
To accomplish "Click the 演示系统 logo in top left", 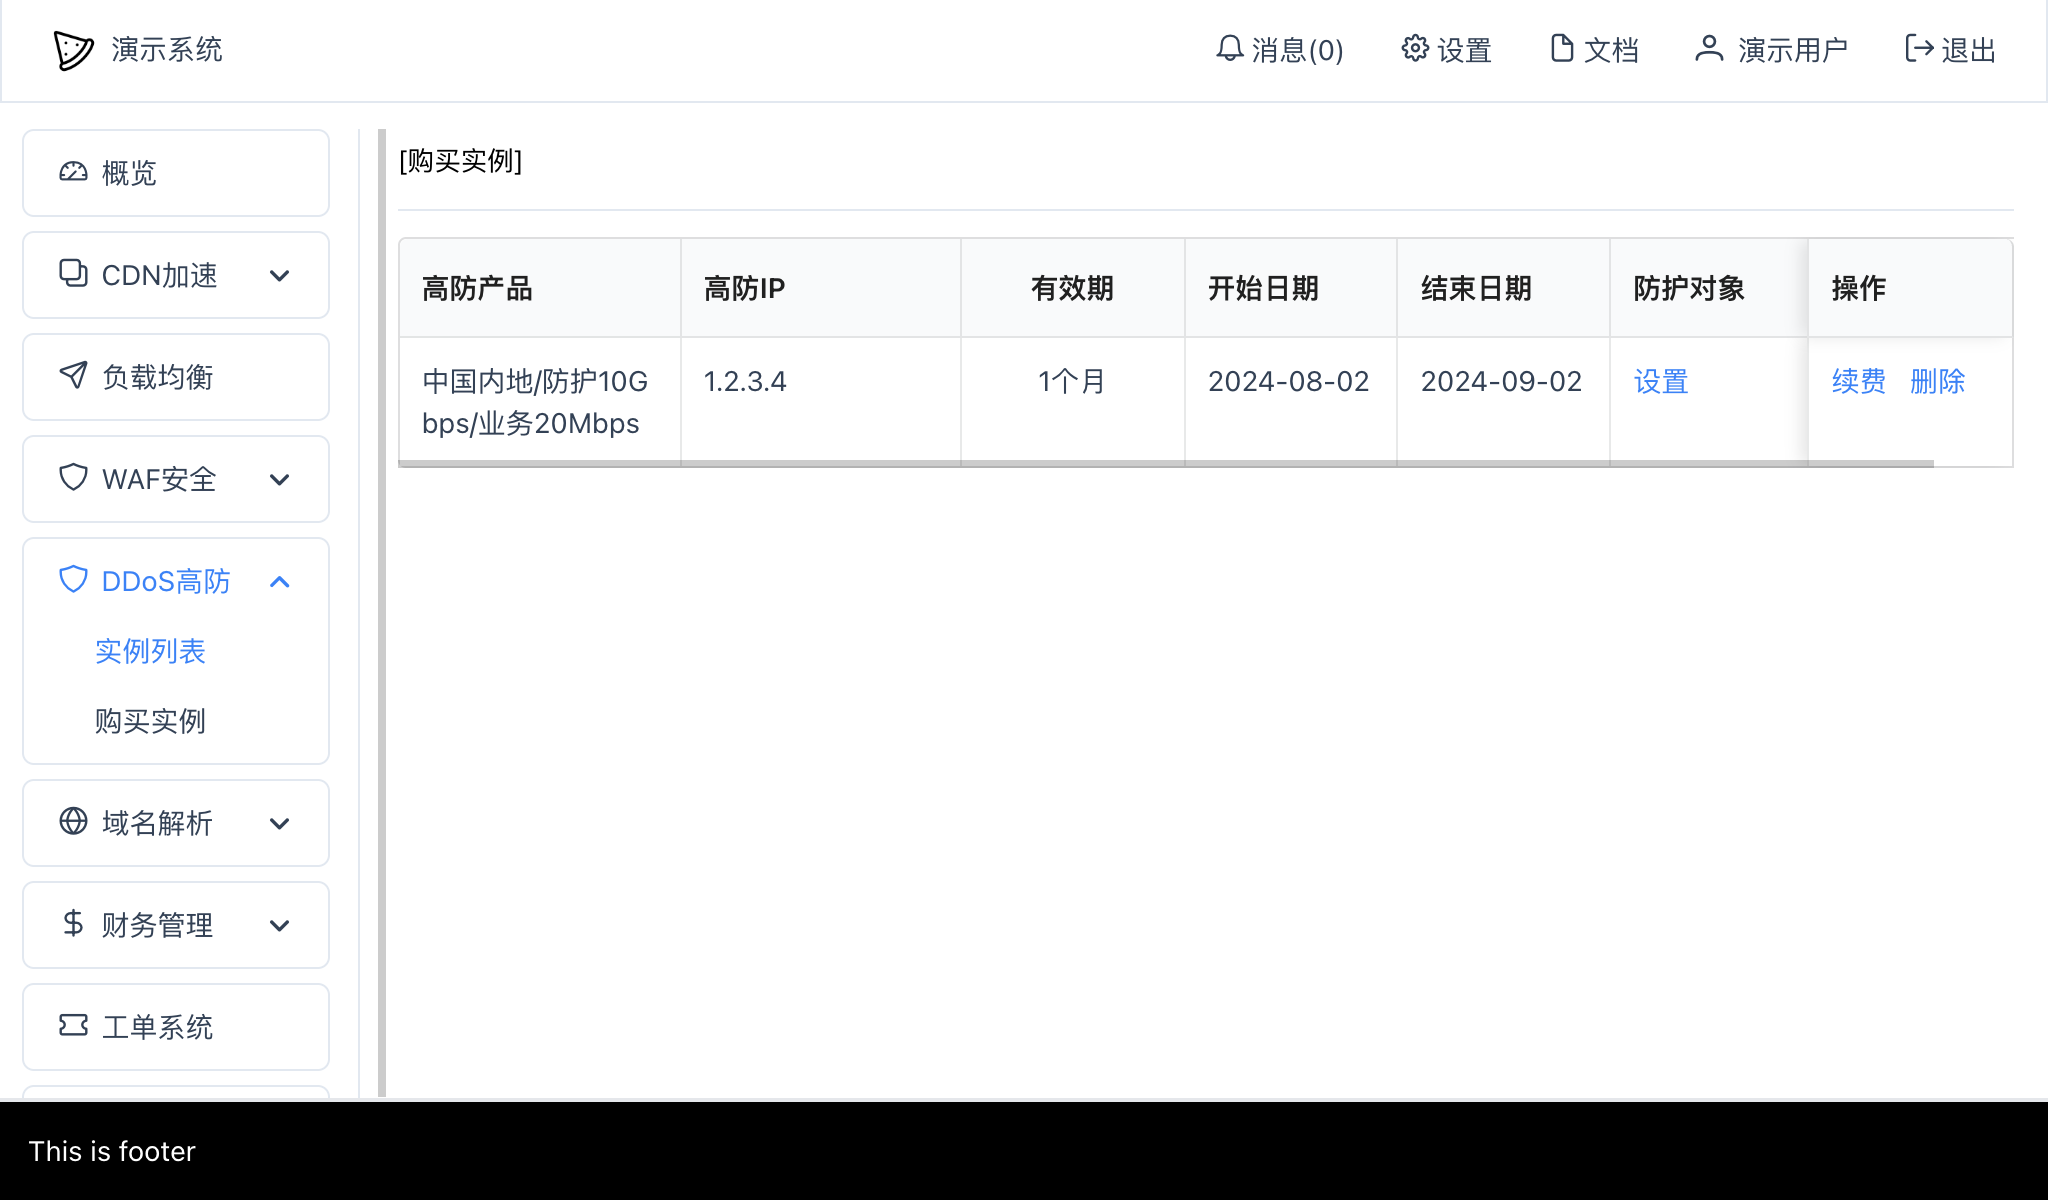I will tap(138, 50).
